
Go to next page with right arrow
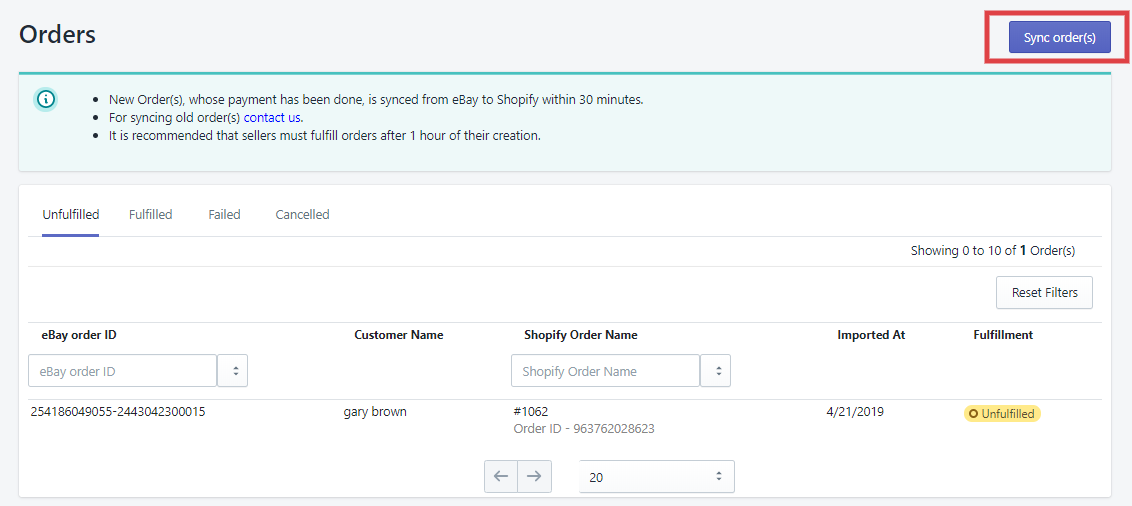[535, 477]
